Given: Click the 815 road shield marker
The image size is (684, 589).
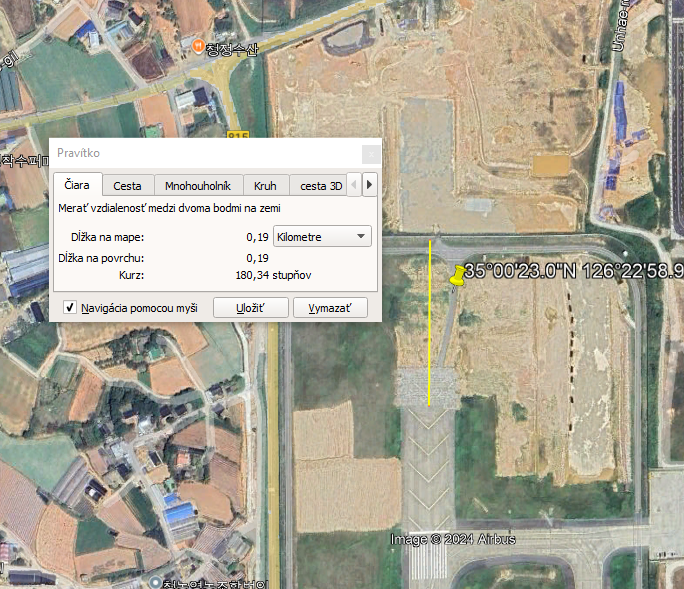Looking at the screenshot, I should click(237, 135).
